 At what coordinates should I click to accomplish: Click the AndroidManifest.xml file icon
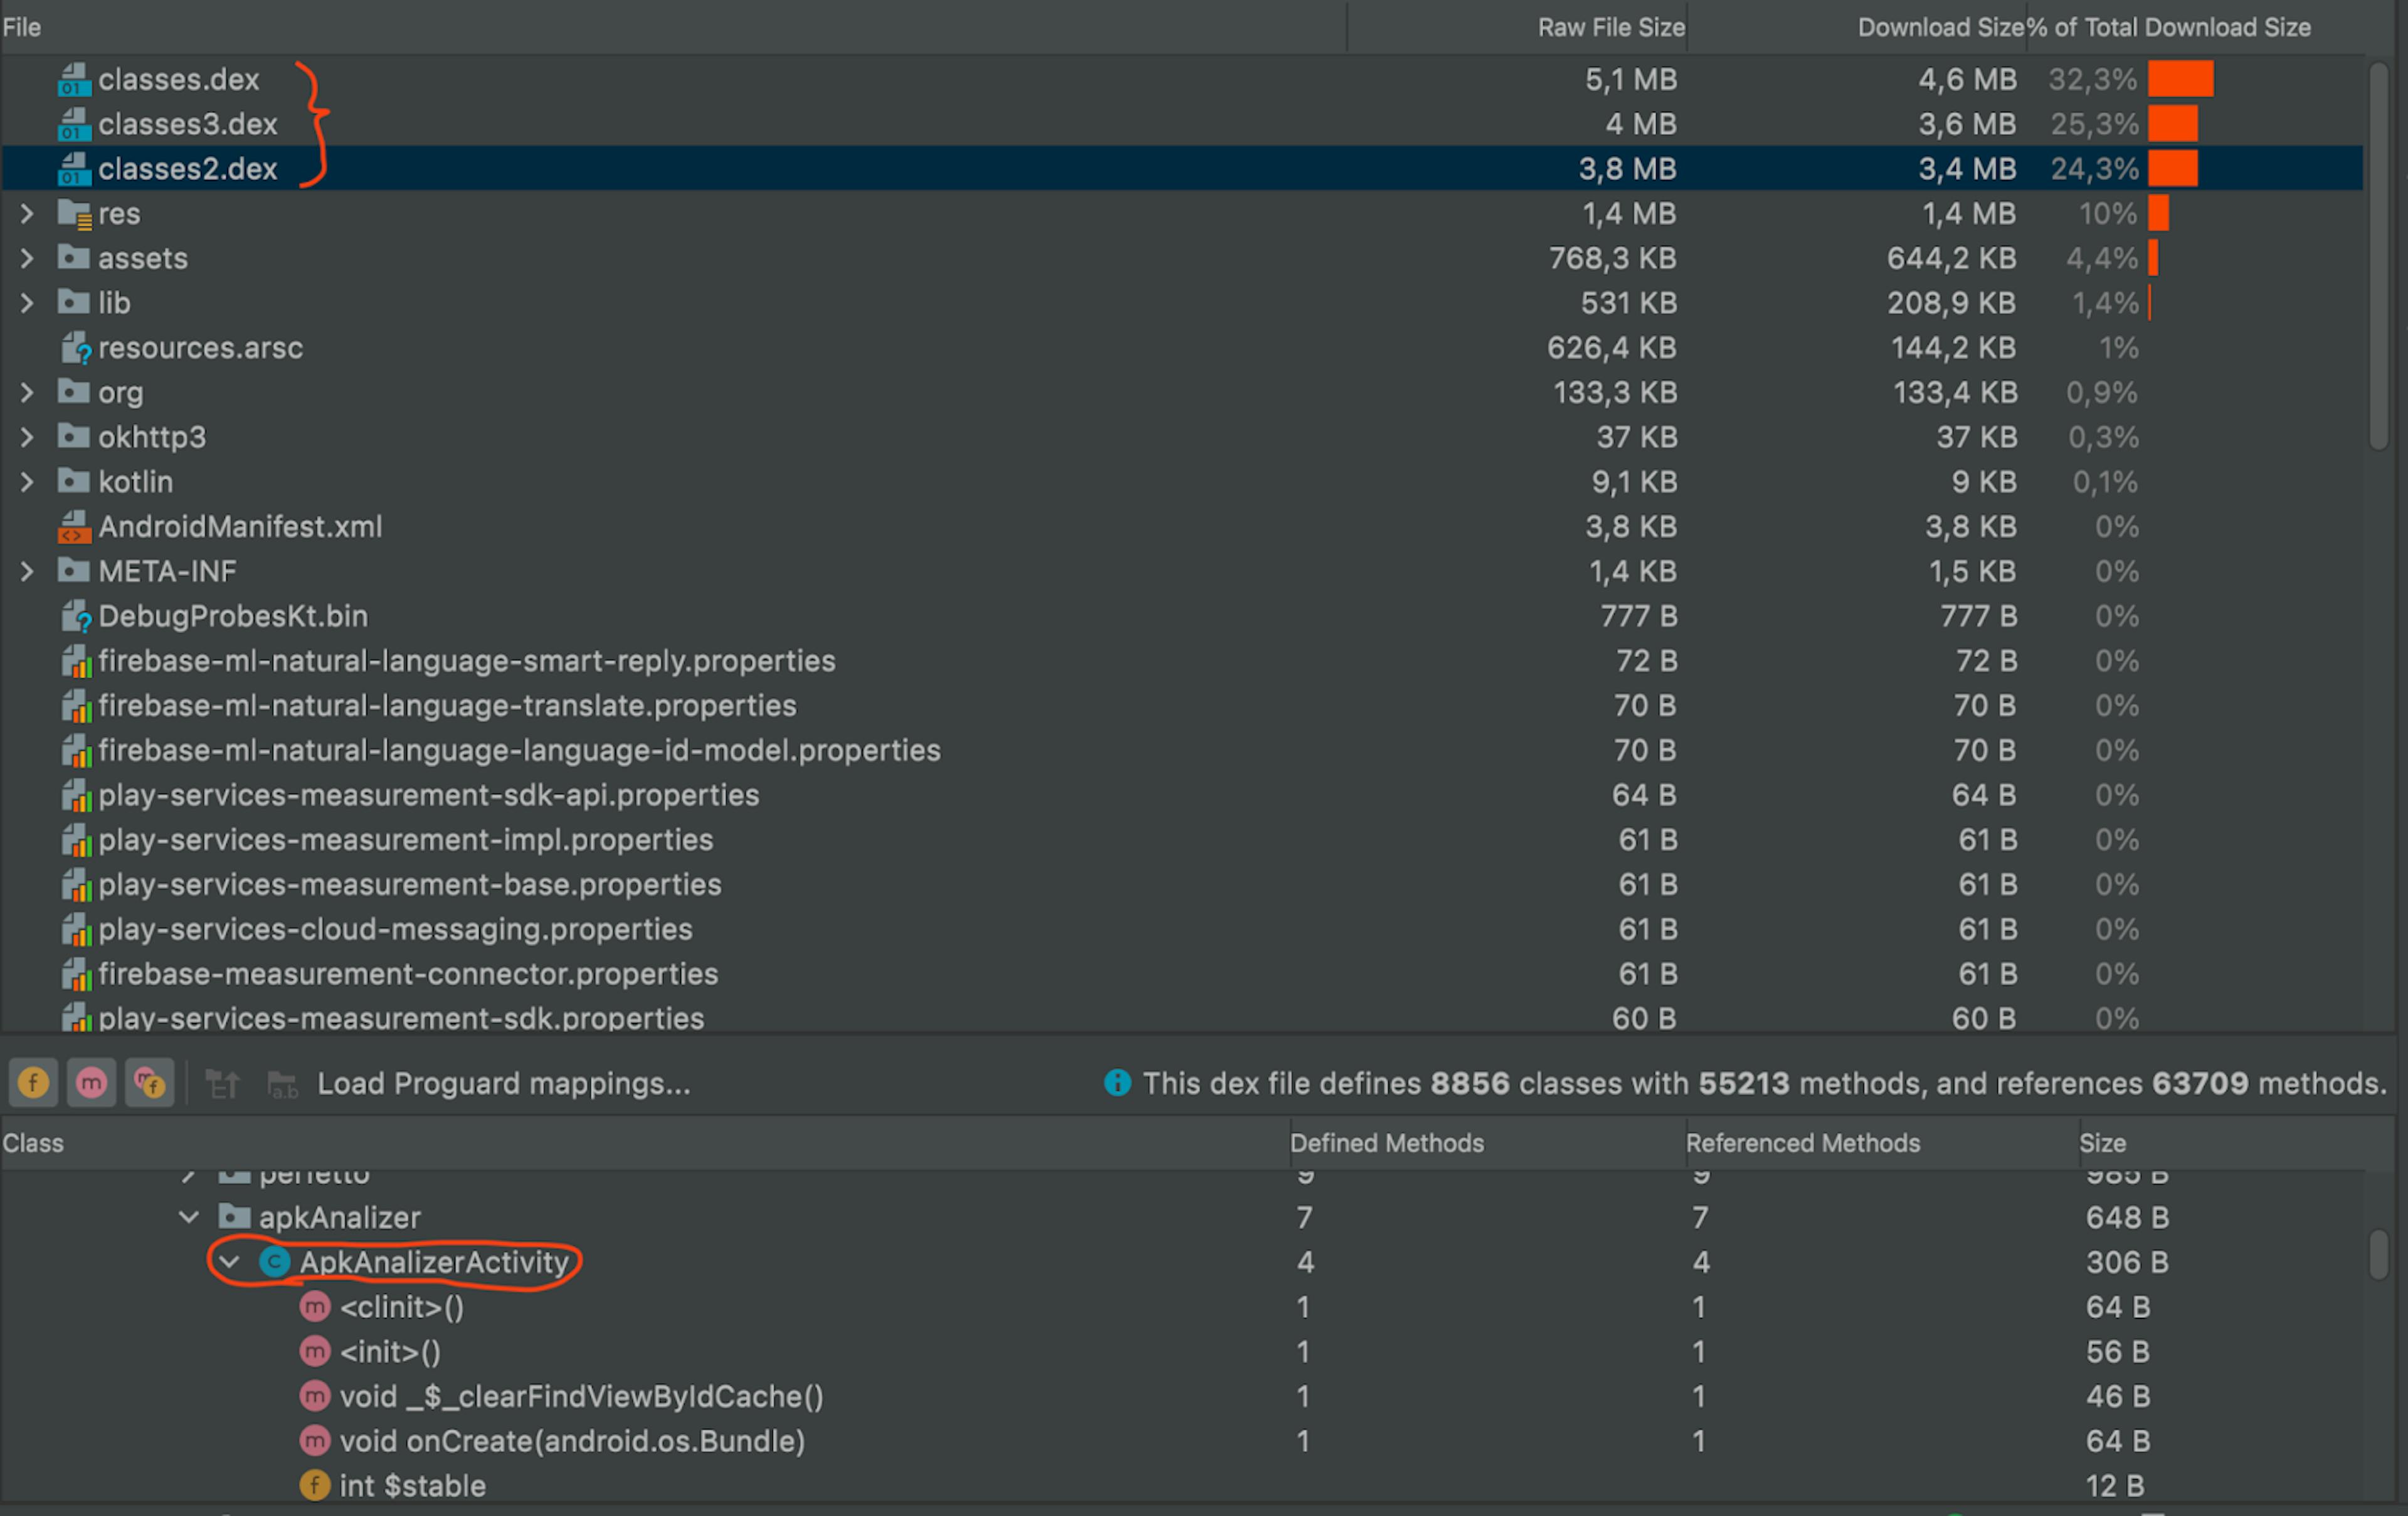[74, 527]
